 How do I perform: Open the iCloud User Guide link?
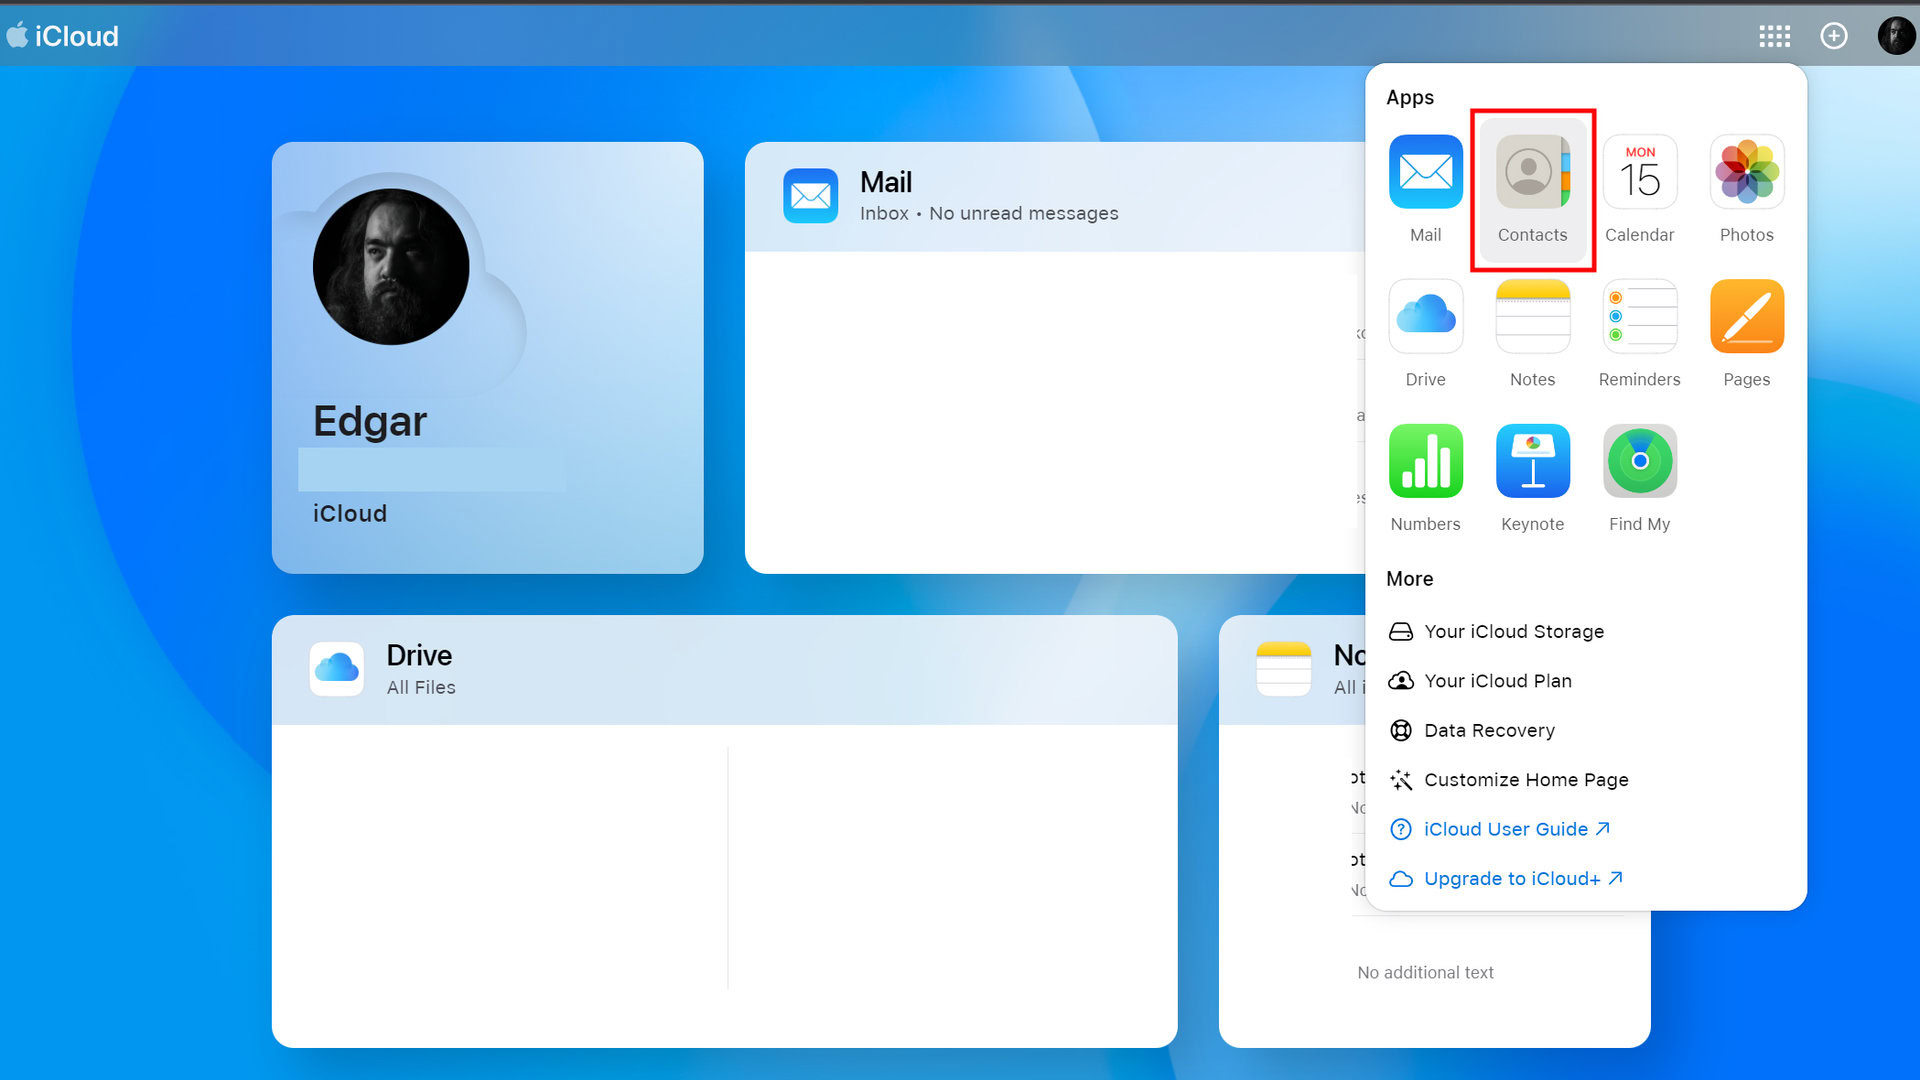pyautogui.click(x=1505, y=829)
